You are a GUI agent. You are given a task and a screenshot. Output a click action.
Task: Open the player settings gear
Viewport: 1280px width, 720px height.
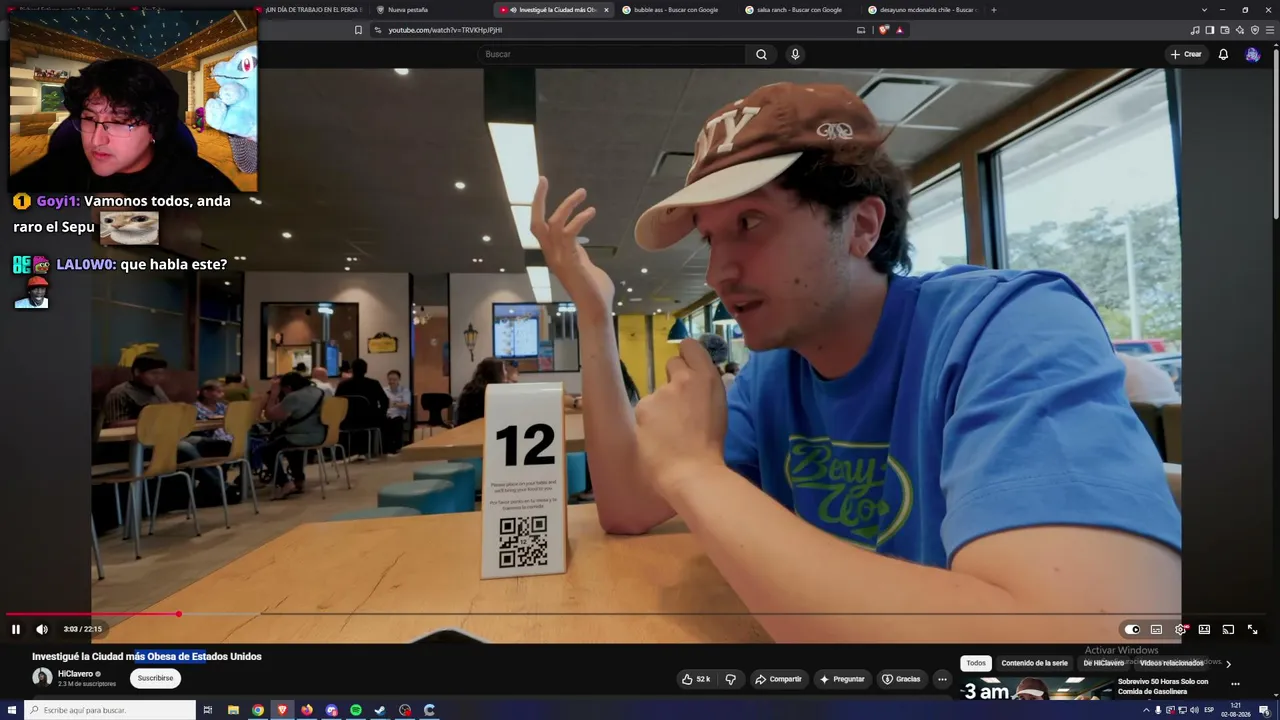coord(1180,629)
